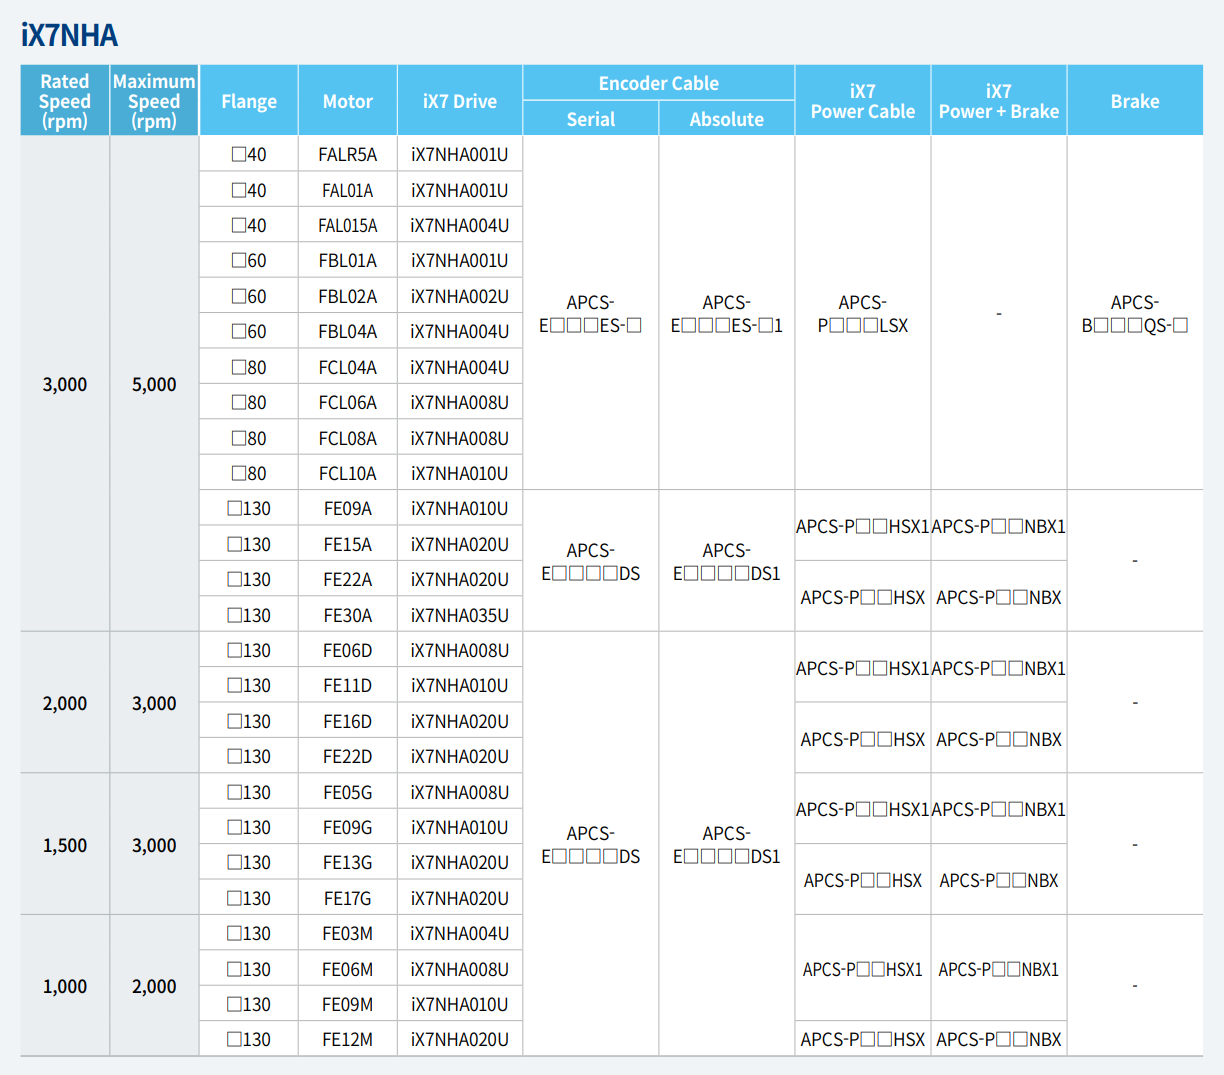Click the APCS-B□□□□QS-□ brake cable code

1135,313
